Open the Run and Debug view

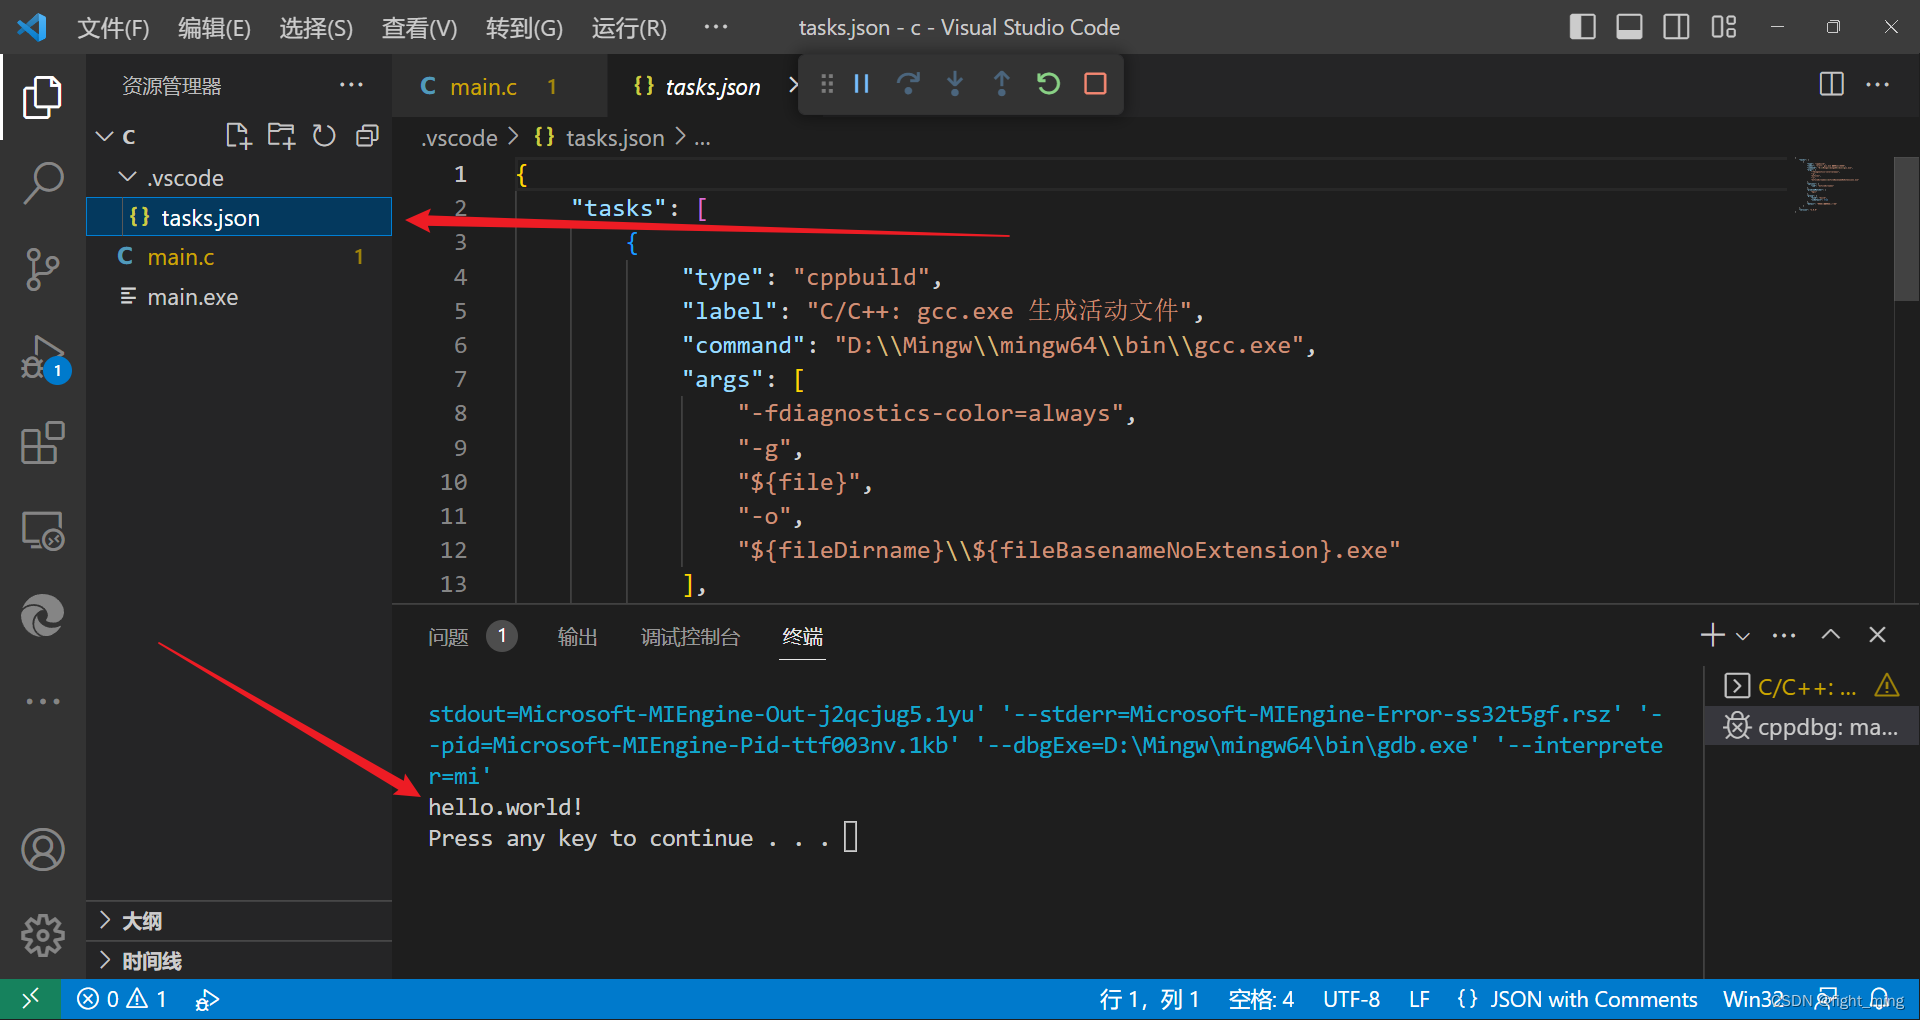tap(44, 358)
